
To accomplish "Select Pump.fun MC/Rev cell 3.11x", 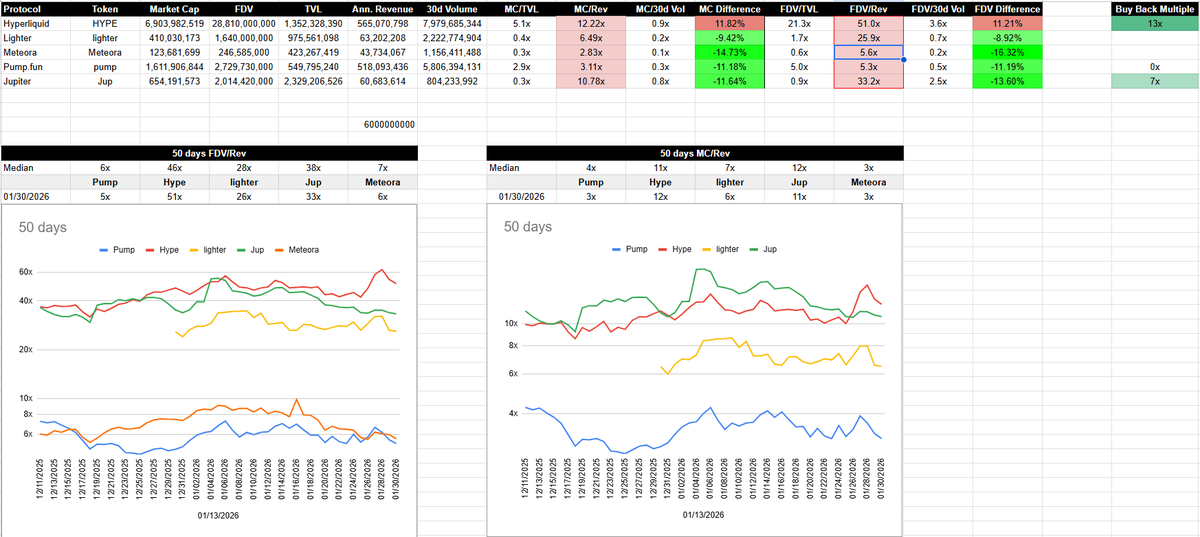I will pos(590,66).
